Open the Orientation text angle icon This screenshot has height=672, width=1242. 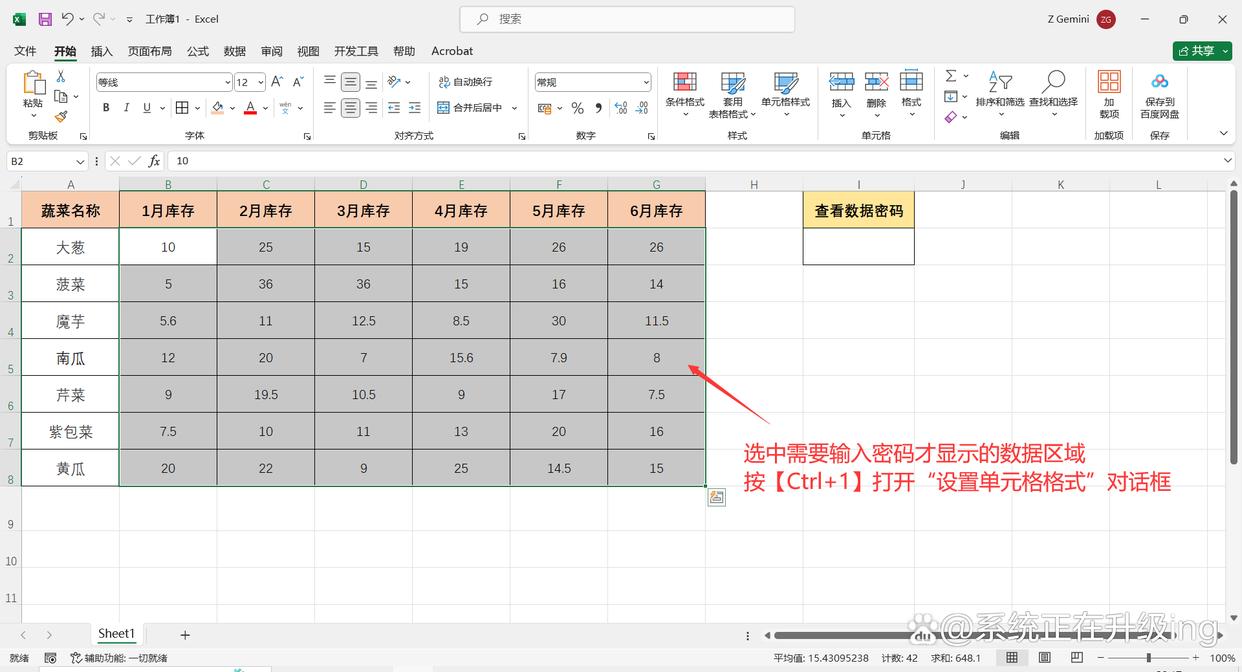394,82
